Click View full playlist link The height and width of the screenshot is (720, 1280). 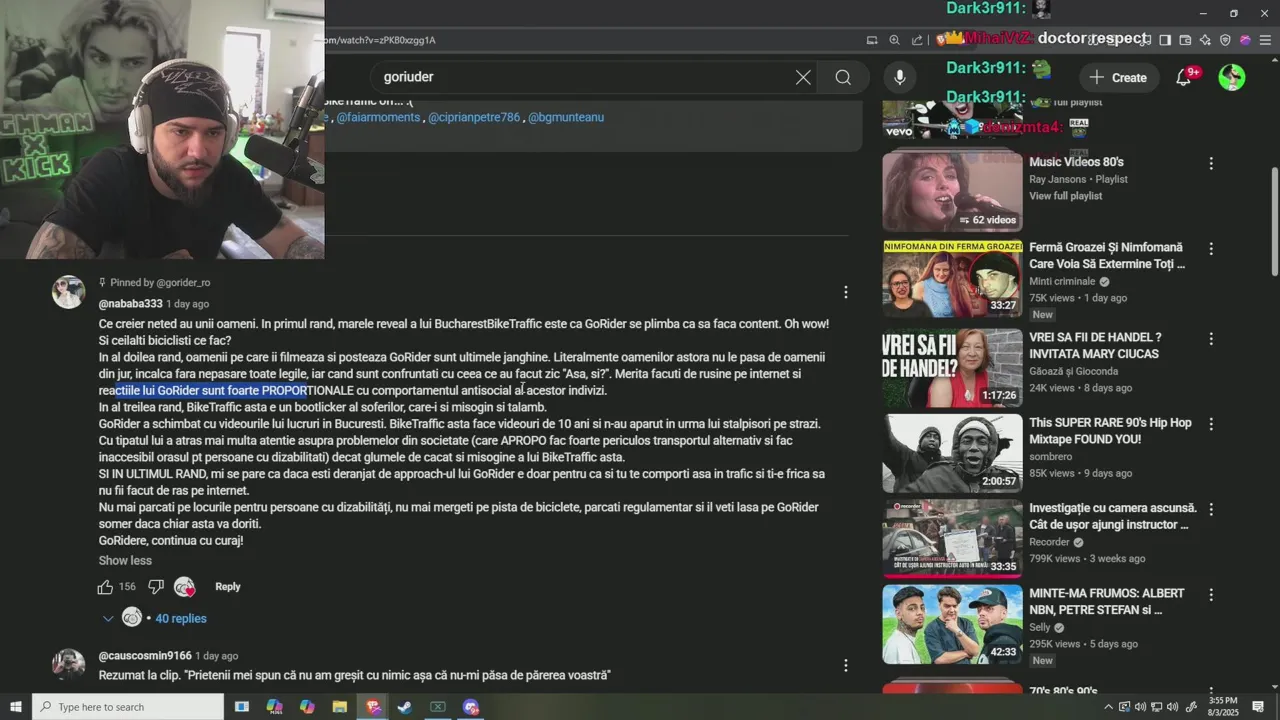point(1065,196)
